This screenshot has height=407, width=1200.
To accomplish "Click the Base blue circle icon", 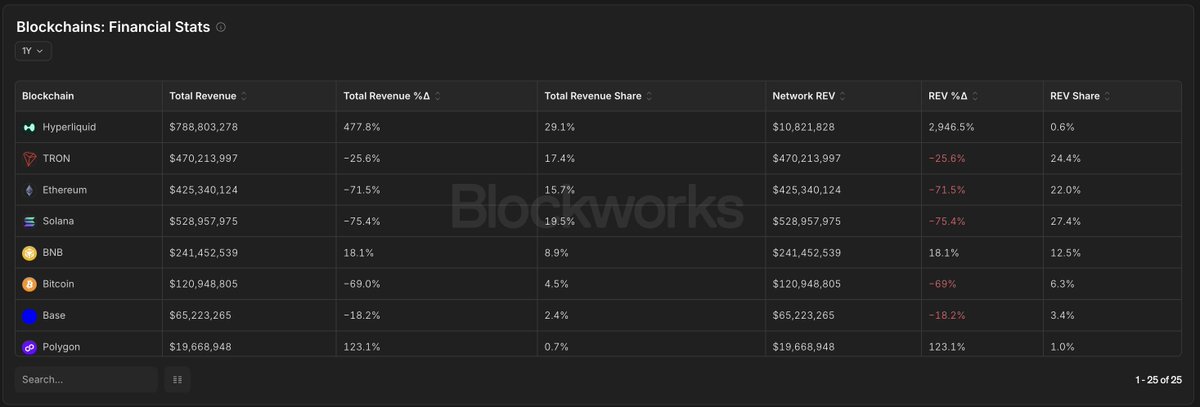I will [29, 316].
